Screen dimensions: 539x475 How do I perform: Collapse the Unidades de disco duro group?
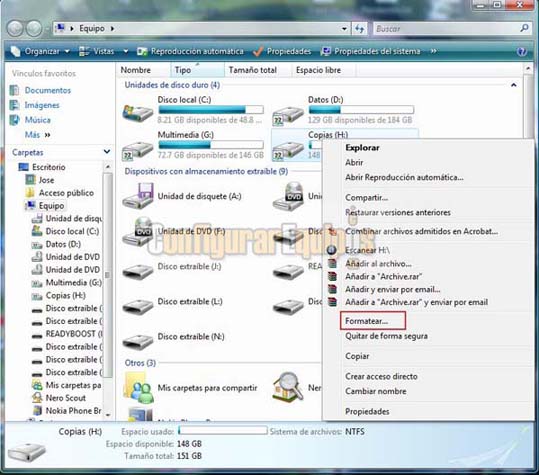(x=514, y=85)
